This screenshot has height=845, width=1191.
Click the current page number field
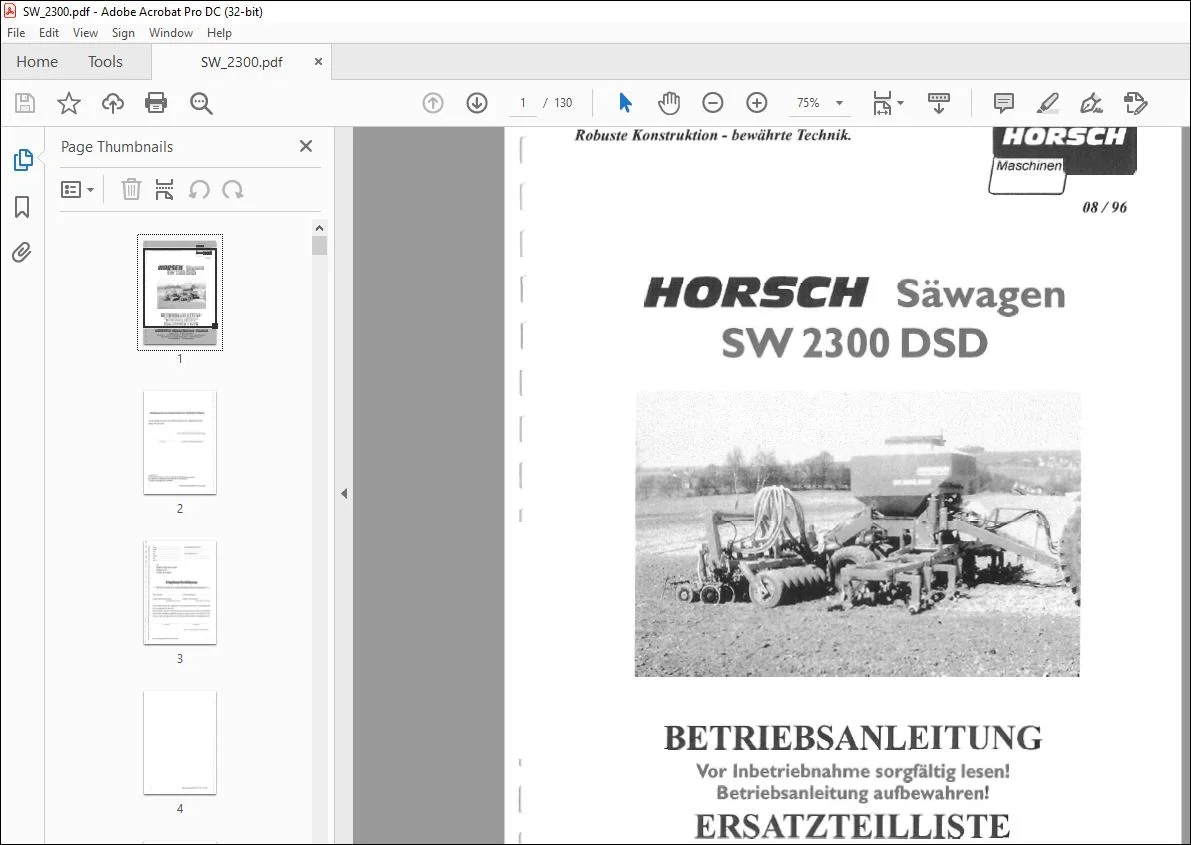point(523,103)
